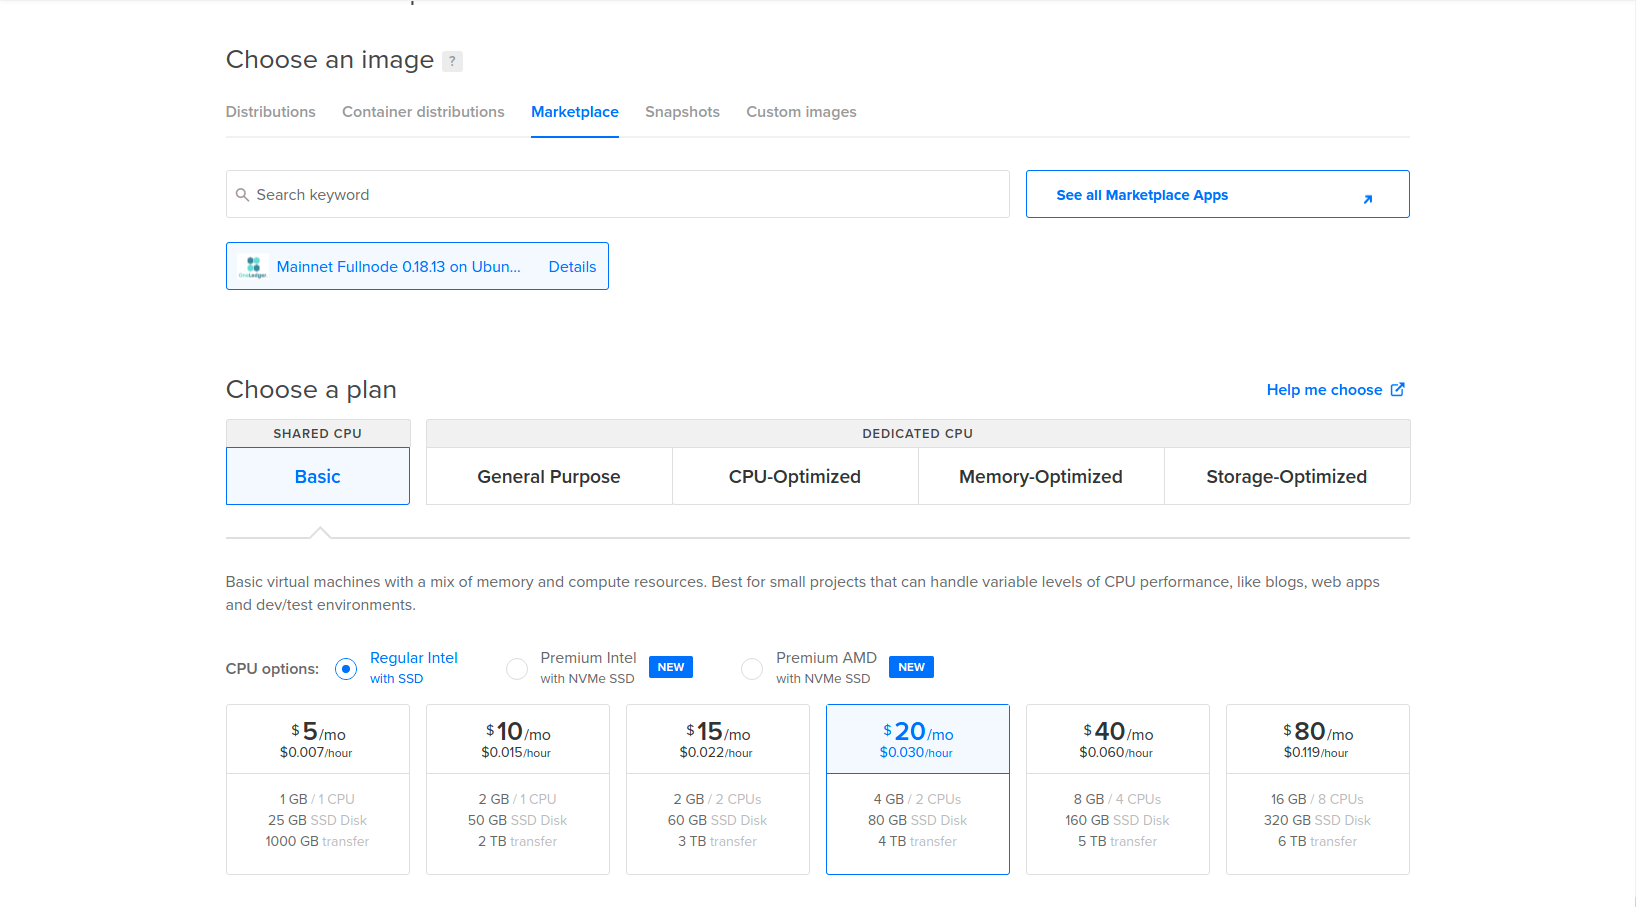This screenshot has height=907, width=1636.
Task: Click external arrow icon on See all Marketplace Apps
Action: (1367, 199)
